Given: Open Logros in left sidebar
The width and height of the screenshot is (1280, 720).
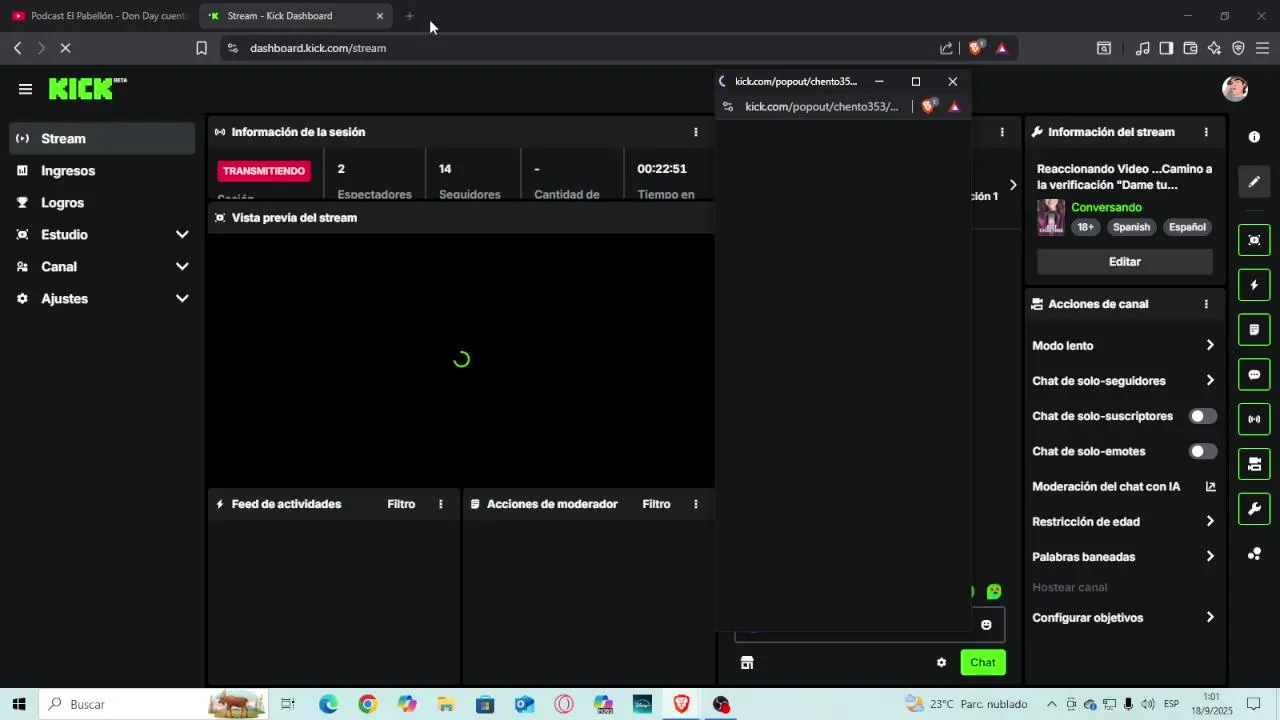Looking at the screenshot, I should pos(102,203).
